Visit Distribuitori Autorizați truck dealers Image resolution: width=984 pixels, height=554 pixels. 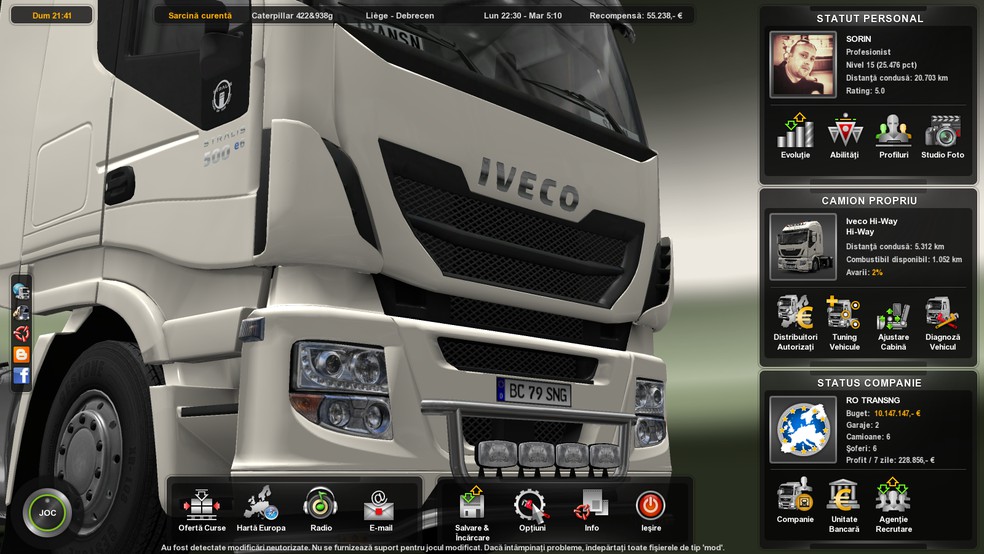coord(795,316)
